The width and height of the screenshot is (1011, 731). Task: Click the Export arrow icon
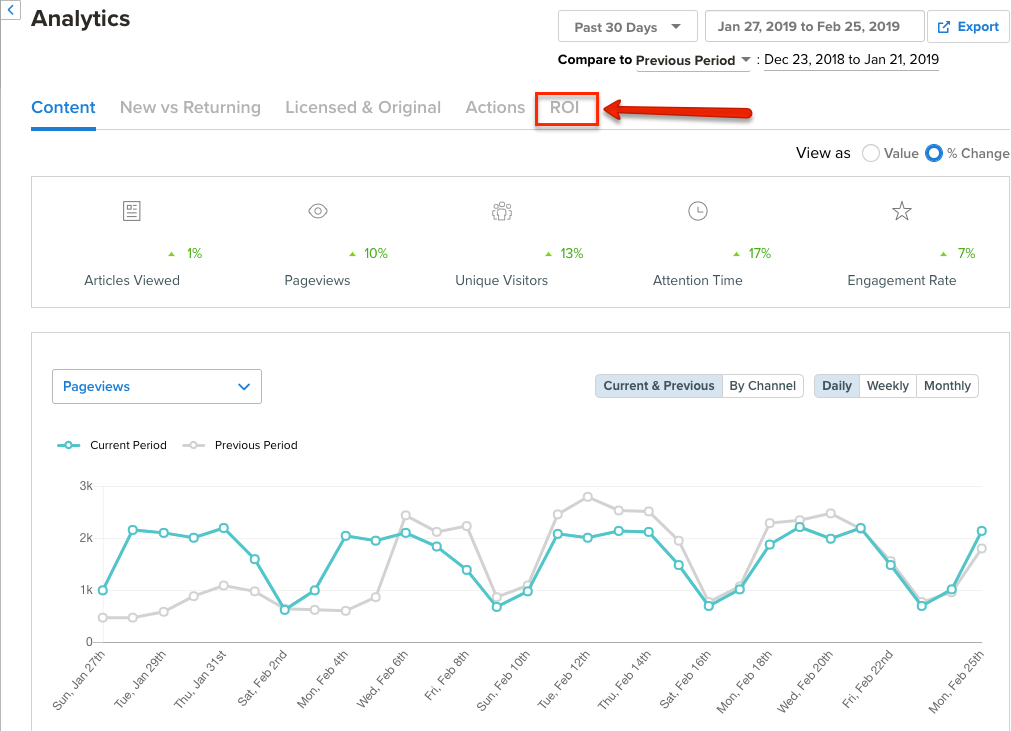click(943, 27)
